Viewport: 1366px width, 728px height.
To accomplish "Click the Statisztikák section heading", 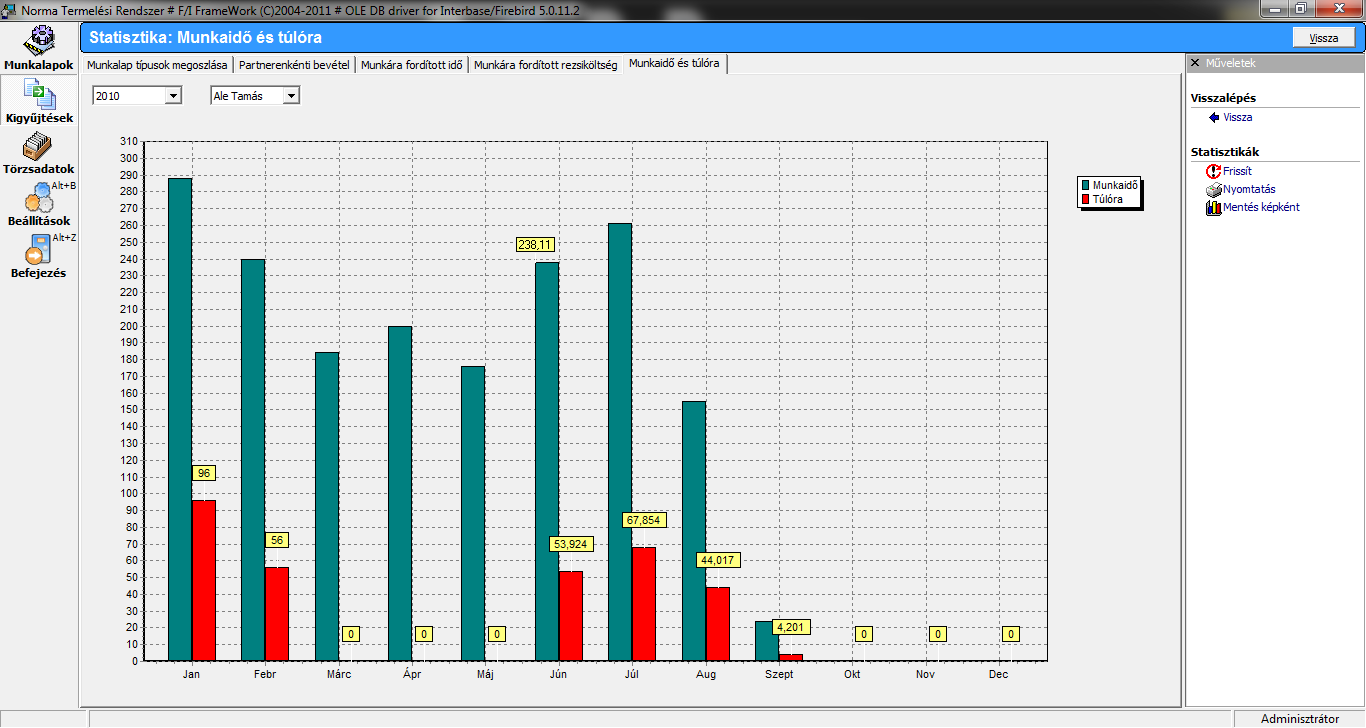I will tap(1225, 152).
